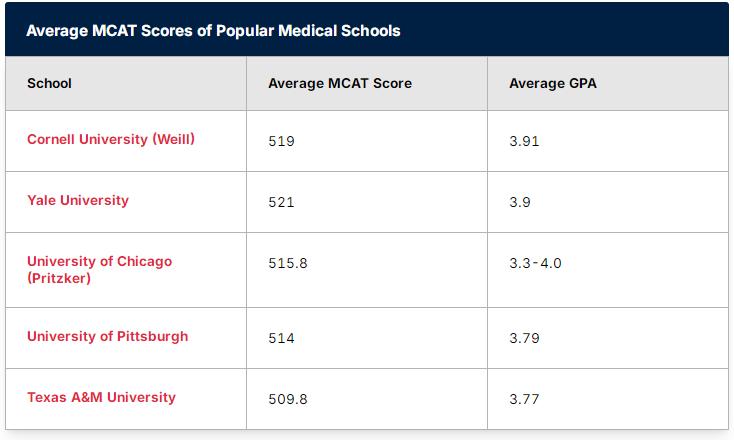The width and height of the screenshot is (734, 440).
Task: Click Cornell's GPA value 3.91
Action: pos(524,141)
